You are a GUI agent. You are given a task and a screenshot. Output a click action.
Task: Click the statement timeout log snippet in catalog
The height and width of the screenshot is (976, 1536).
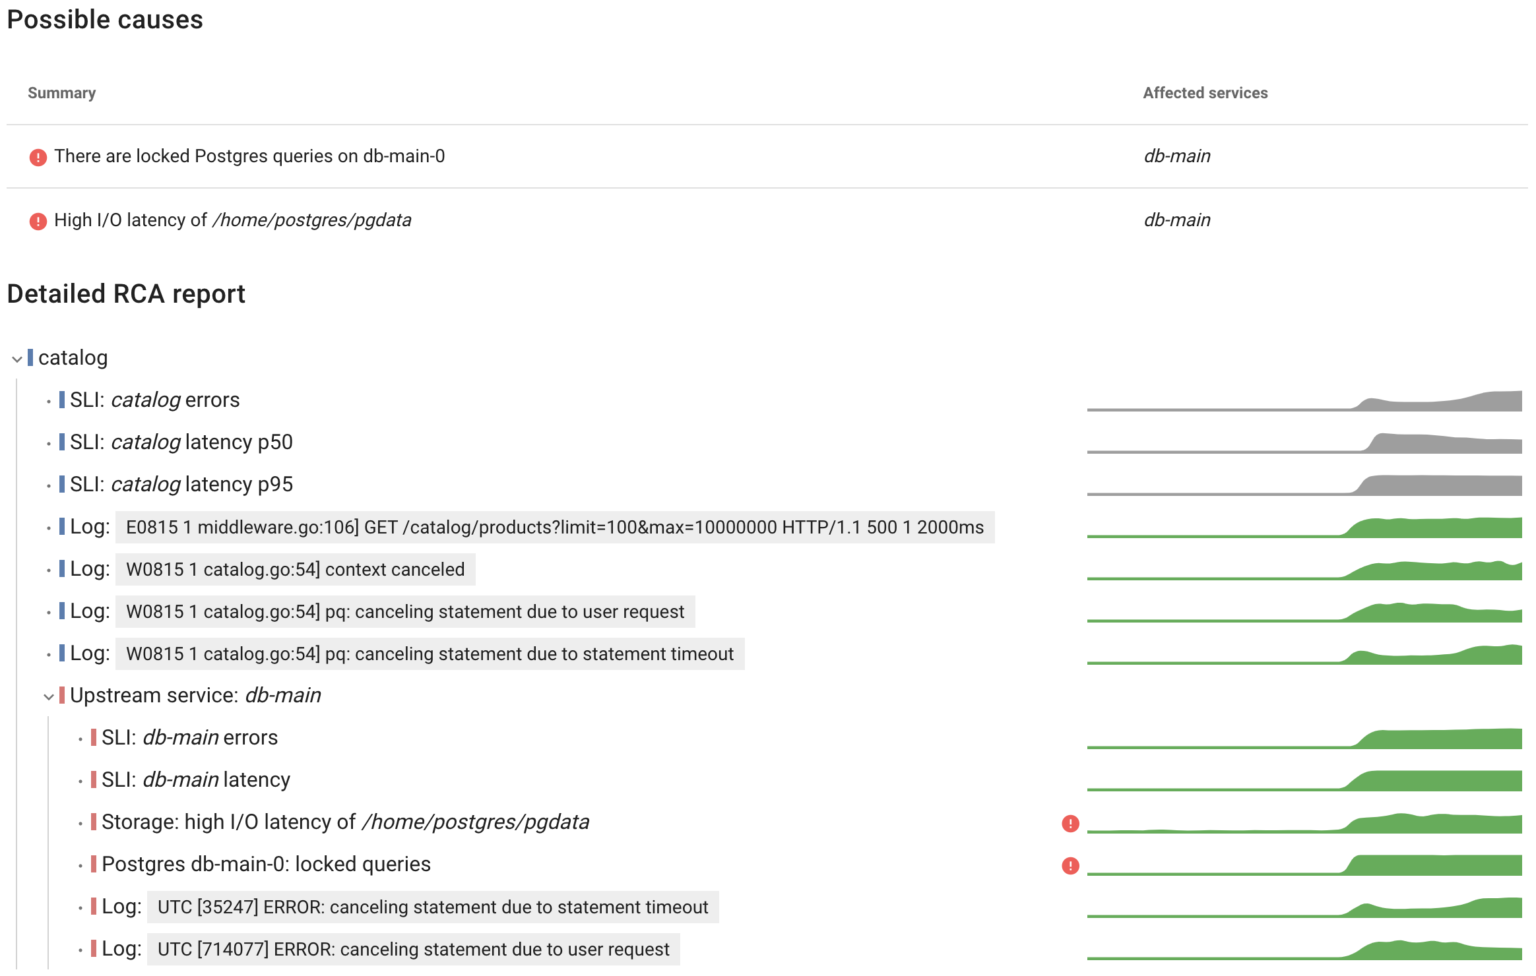point(430,653)
